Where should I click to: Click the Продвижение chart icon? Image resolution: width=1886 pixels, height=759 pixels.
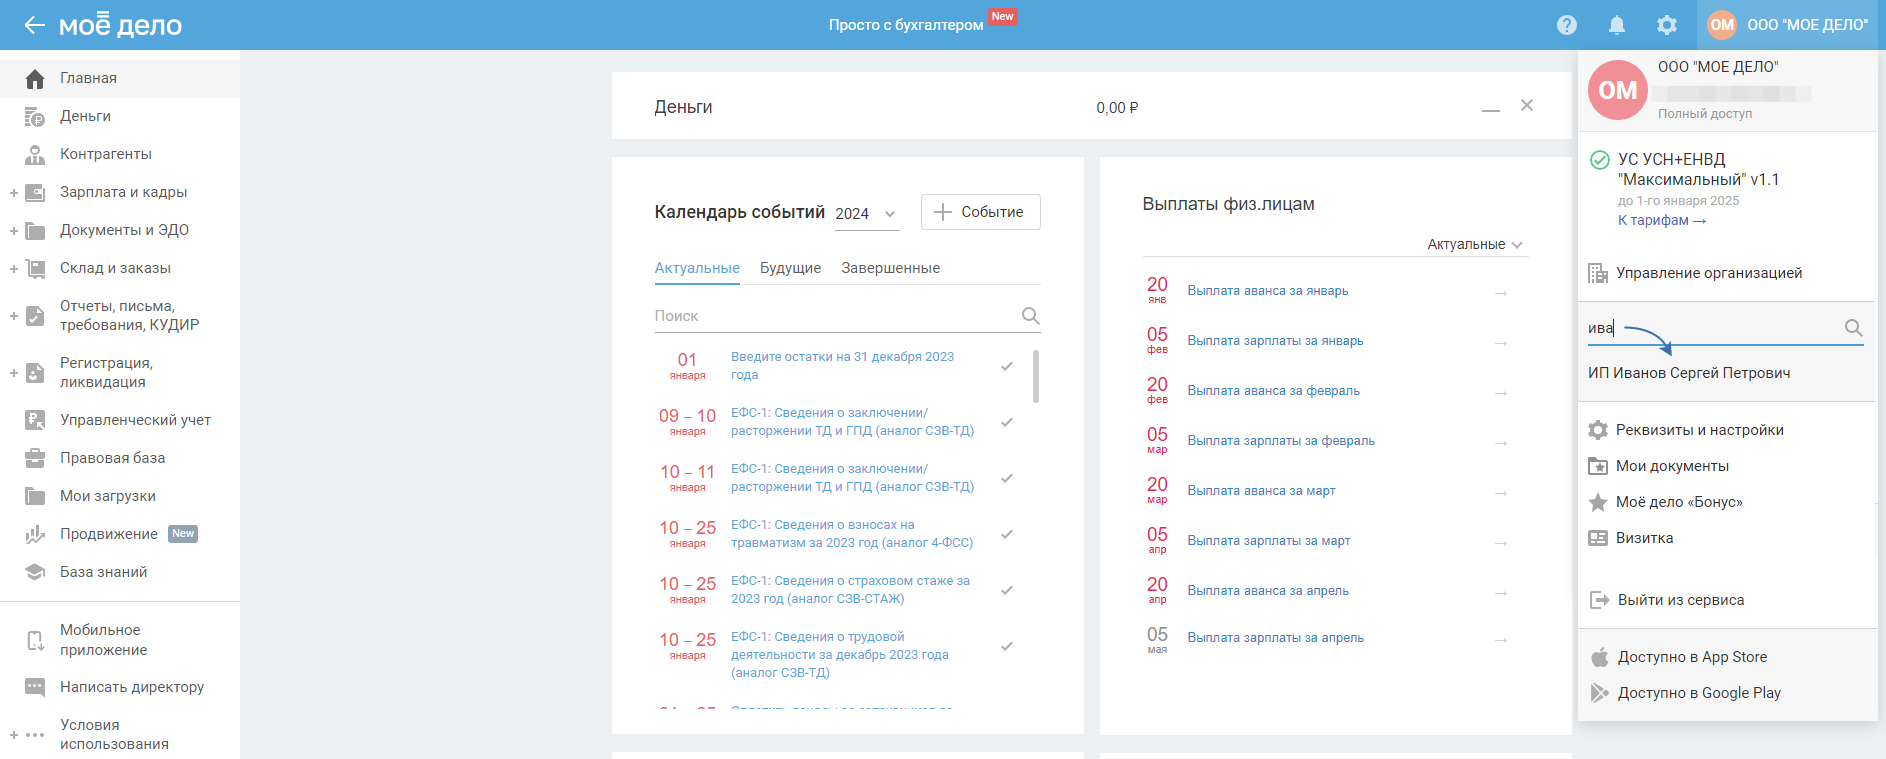(x=35, y=534)
